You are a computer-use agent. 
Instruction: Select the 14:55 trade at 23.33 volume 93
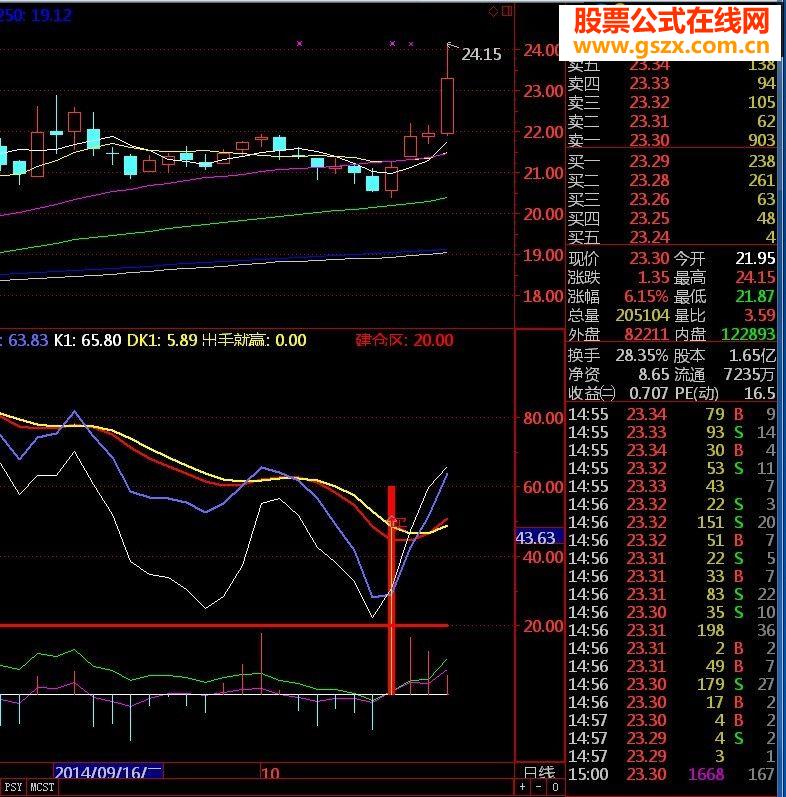[672, 432]
